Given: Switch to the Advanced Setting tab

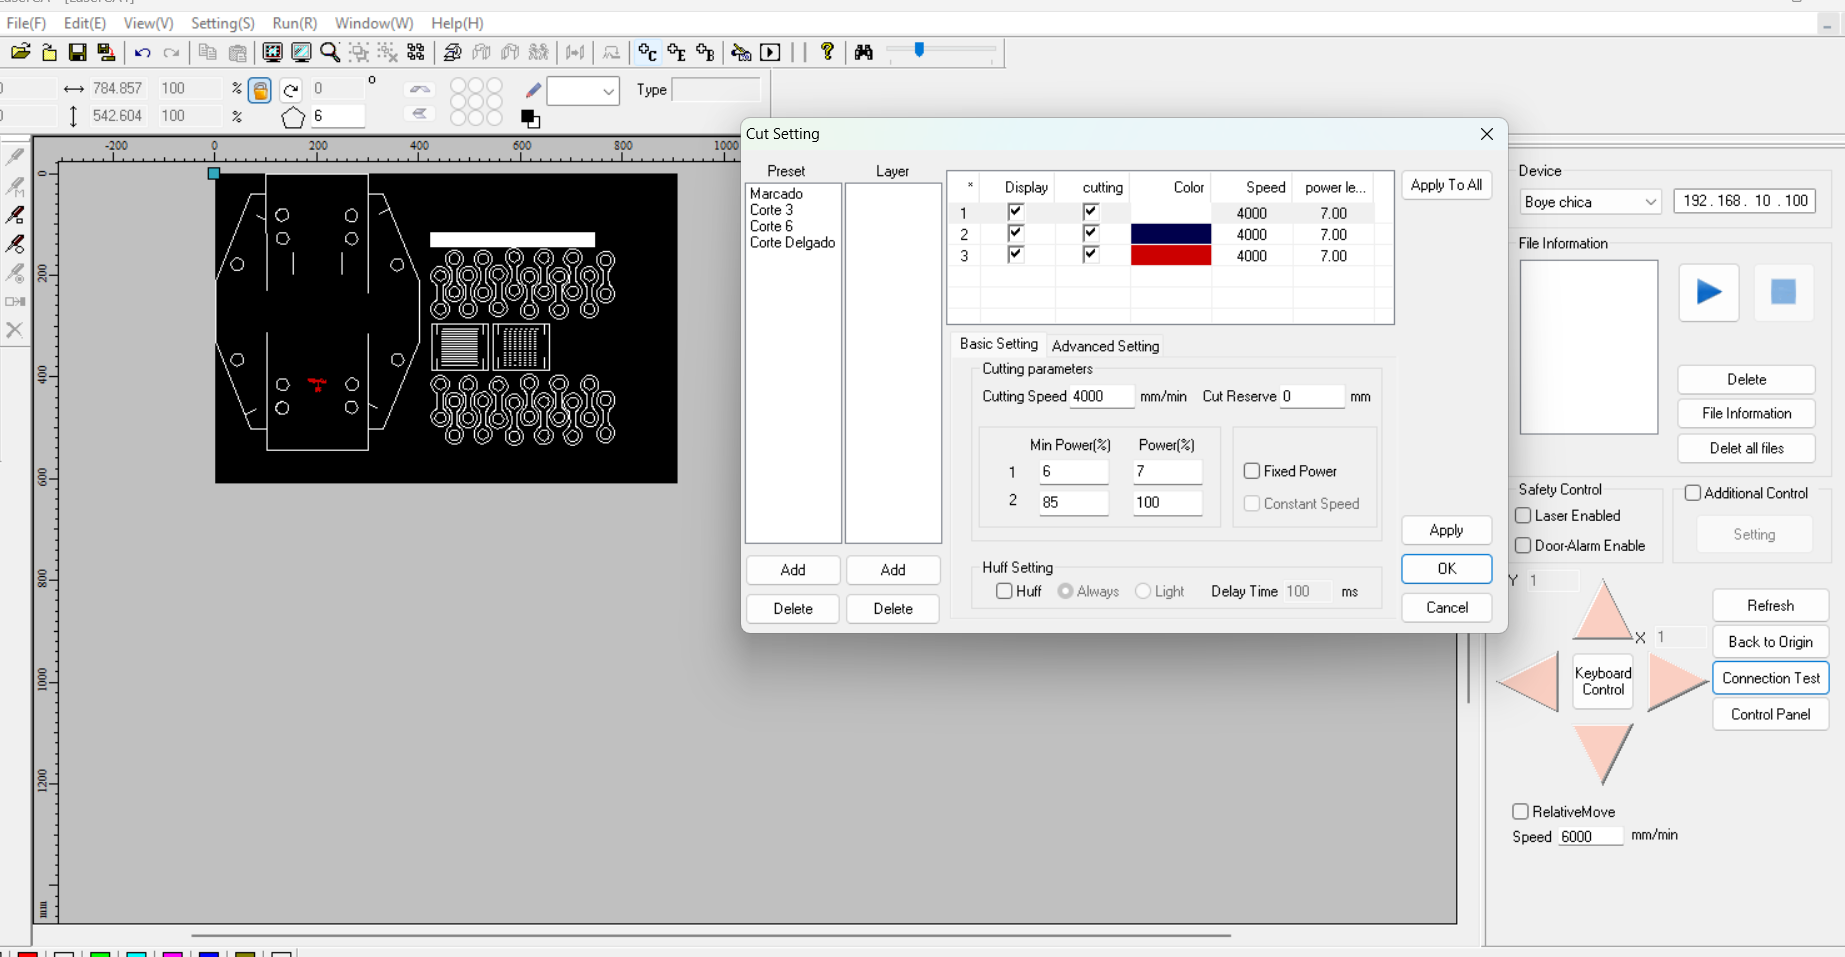Looking at the screenshot, I should tap(1105, 346).
